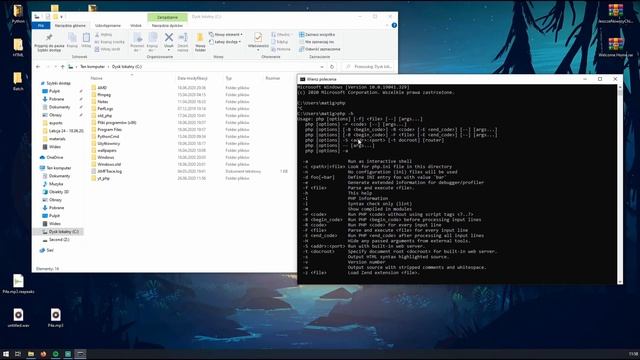Click Odwróć zaznaczenie in the ribbon

coord(320,49)
